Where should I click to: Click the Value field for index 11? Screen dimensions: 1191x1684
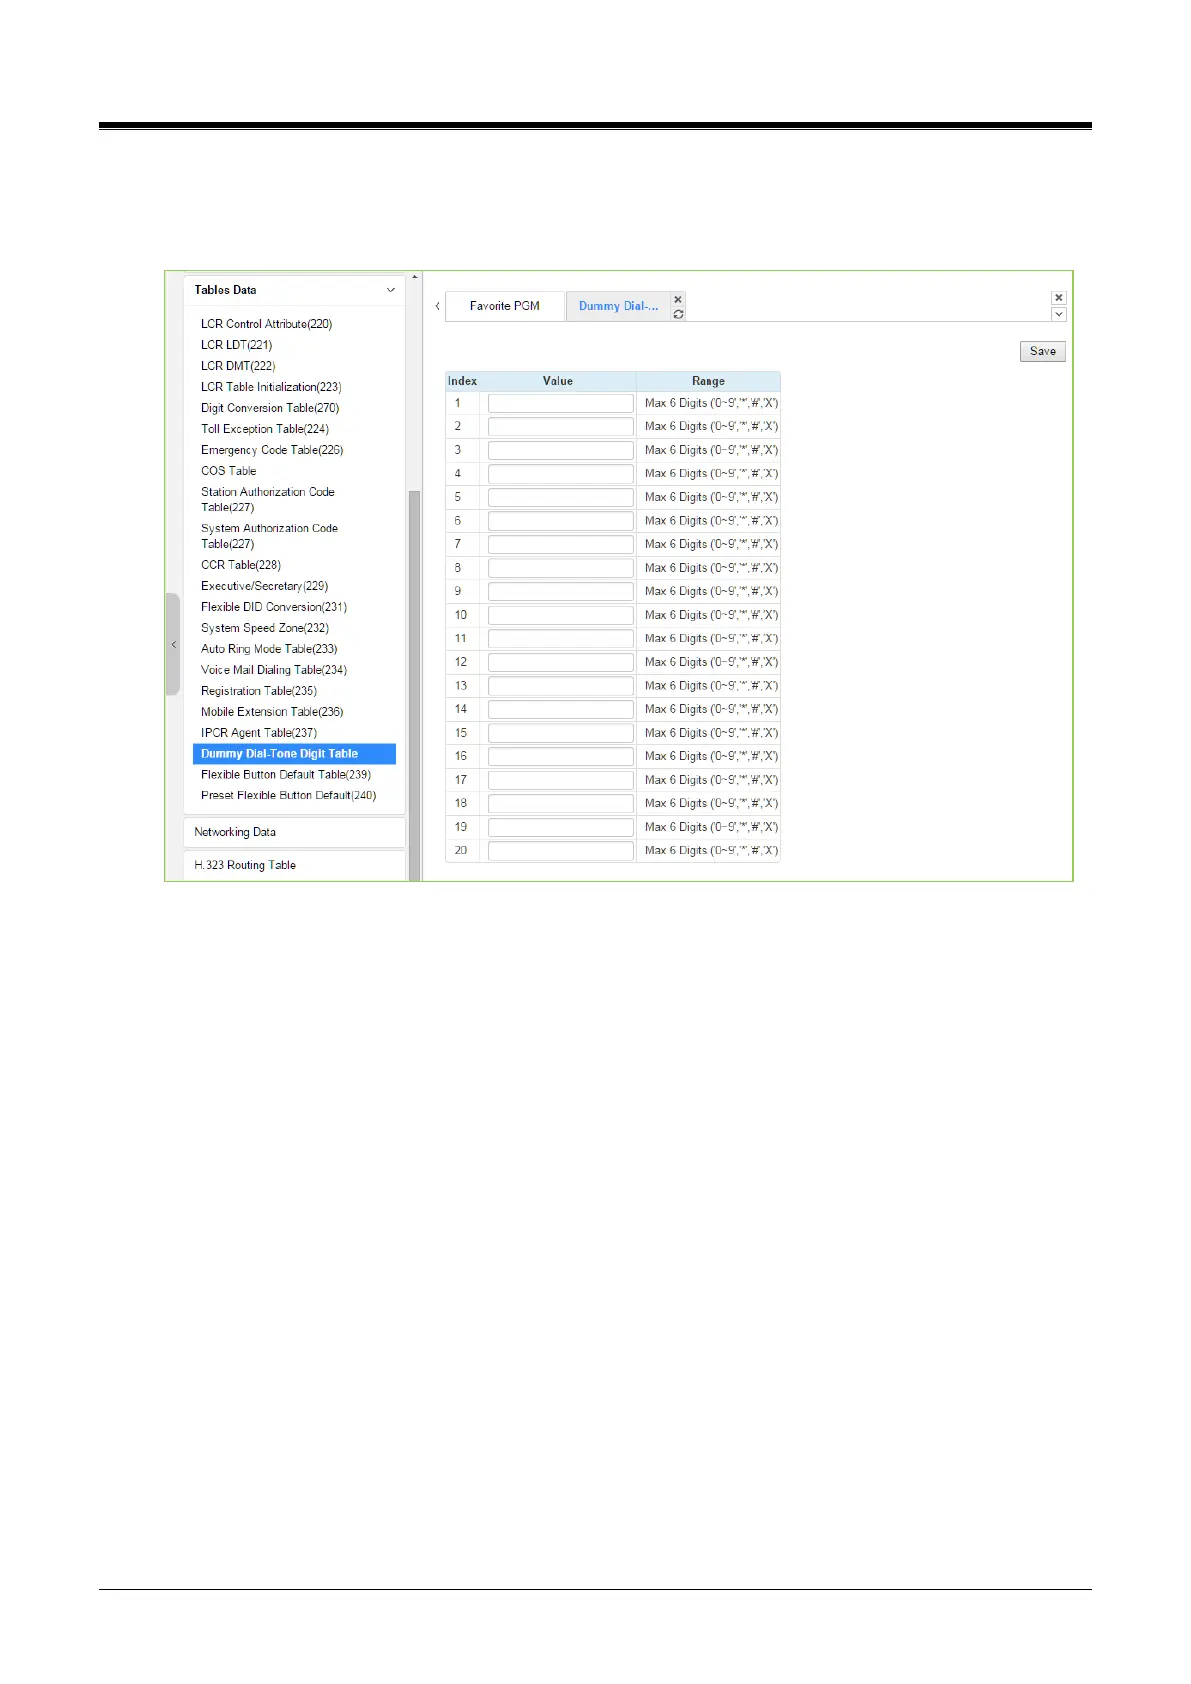click(x=561, y=638)
